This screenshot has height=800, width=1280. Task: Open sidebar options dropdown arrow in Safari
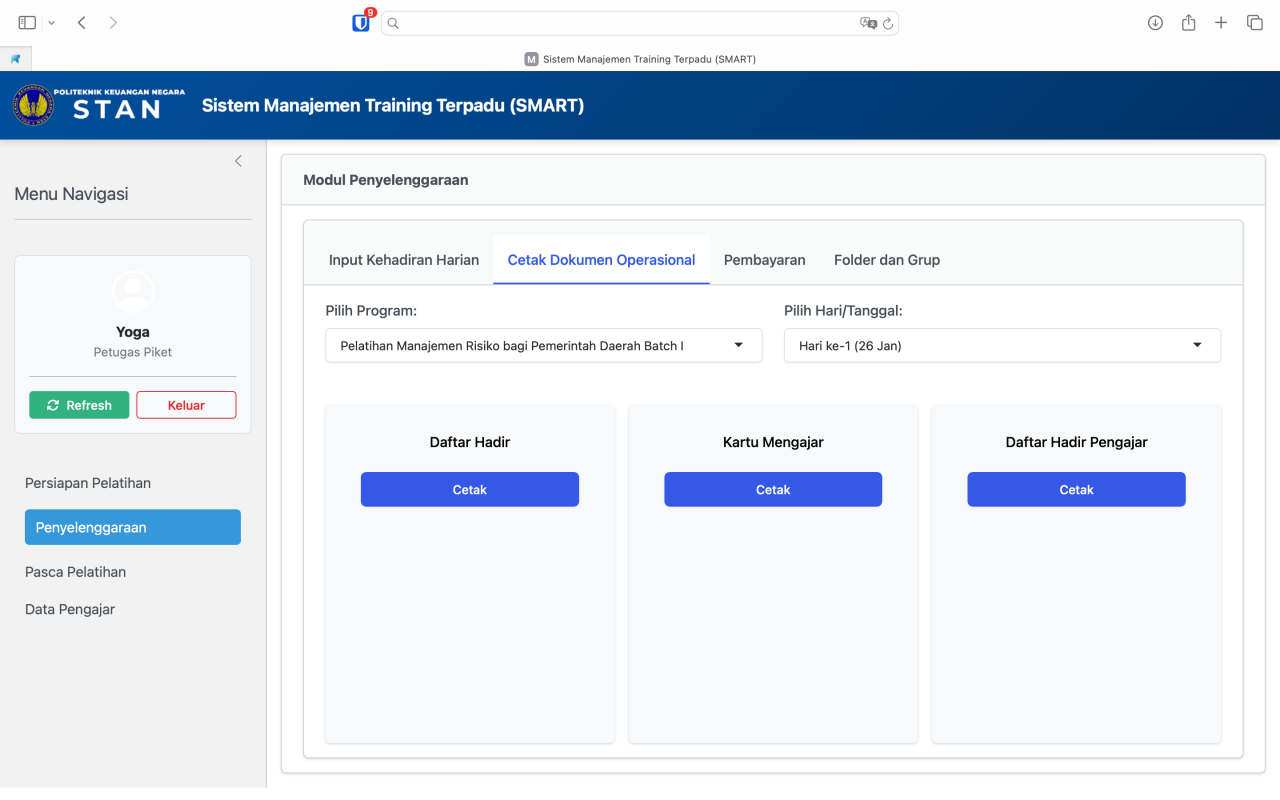(x=52, y=23)
